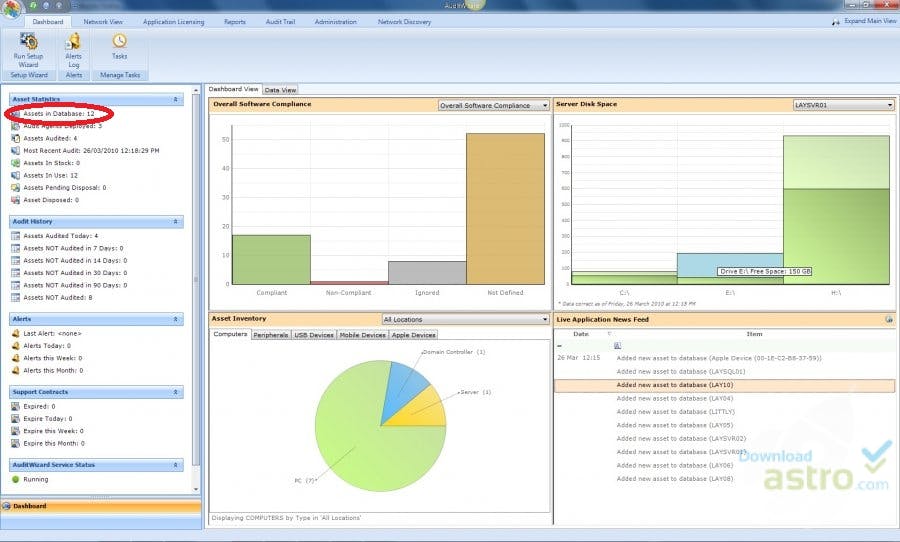Click the Assets NOT Audited icon

click(15, 297)
